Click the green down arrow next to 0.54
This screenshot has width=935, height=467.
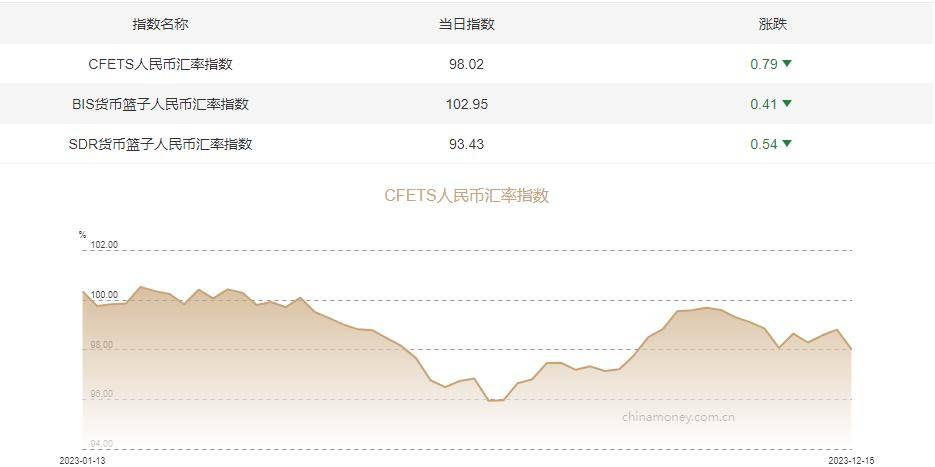click(x=787, y=143)
